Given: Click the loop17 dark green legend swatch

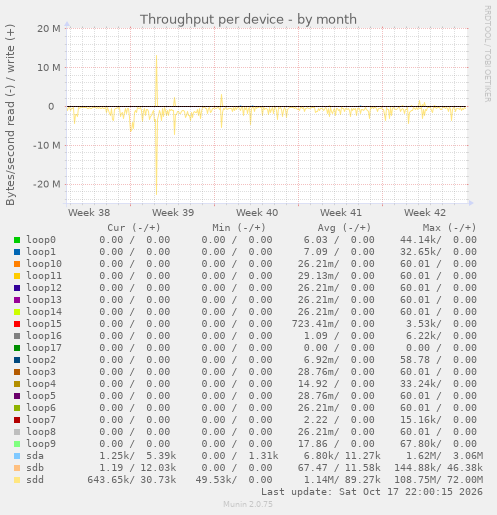Looking at the screenshot, I should (x=17, y=348).
